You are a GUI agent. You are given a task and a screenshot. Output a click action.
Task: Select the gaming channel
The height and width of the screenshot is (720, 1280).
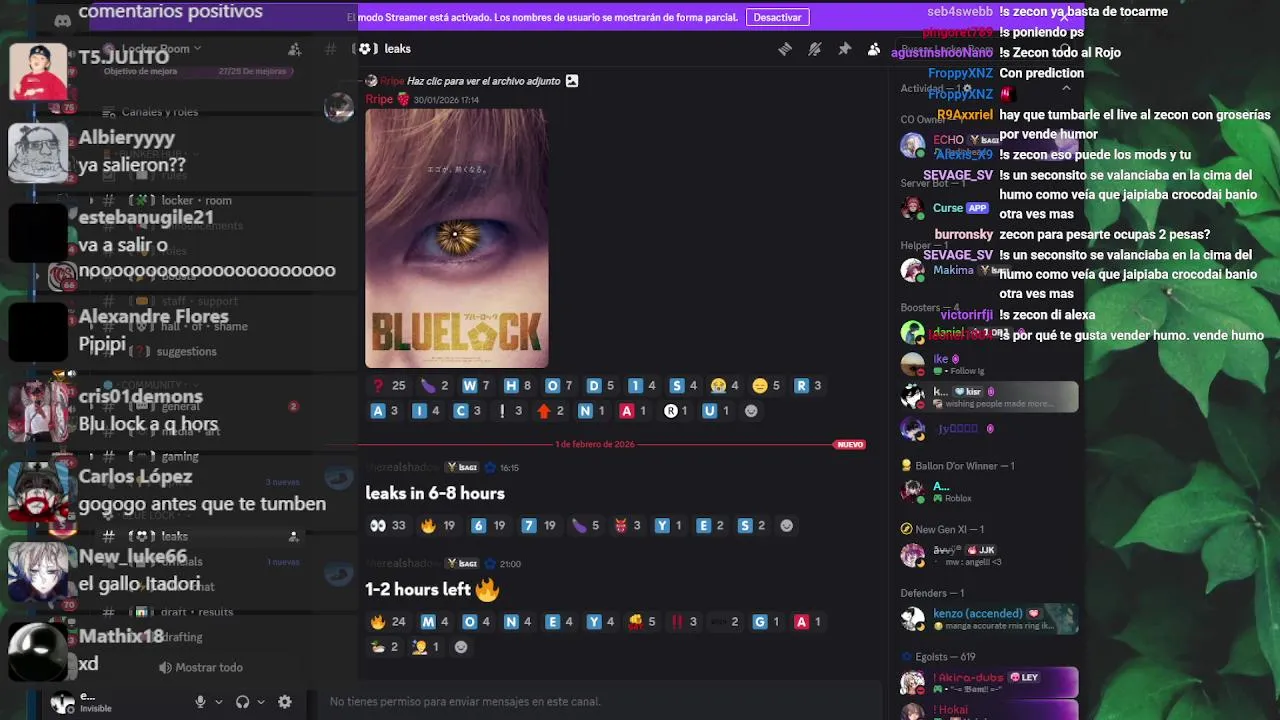[x=180, y=456]
